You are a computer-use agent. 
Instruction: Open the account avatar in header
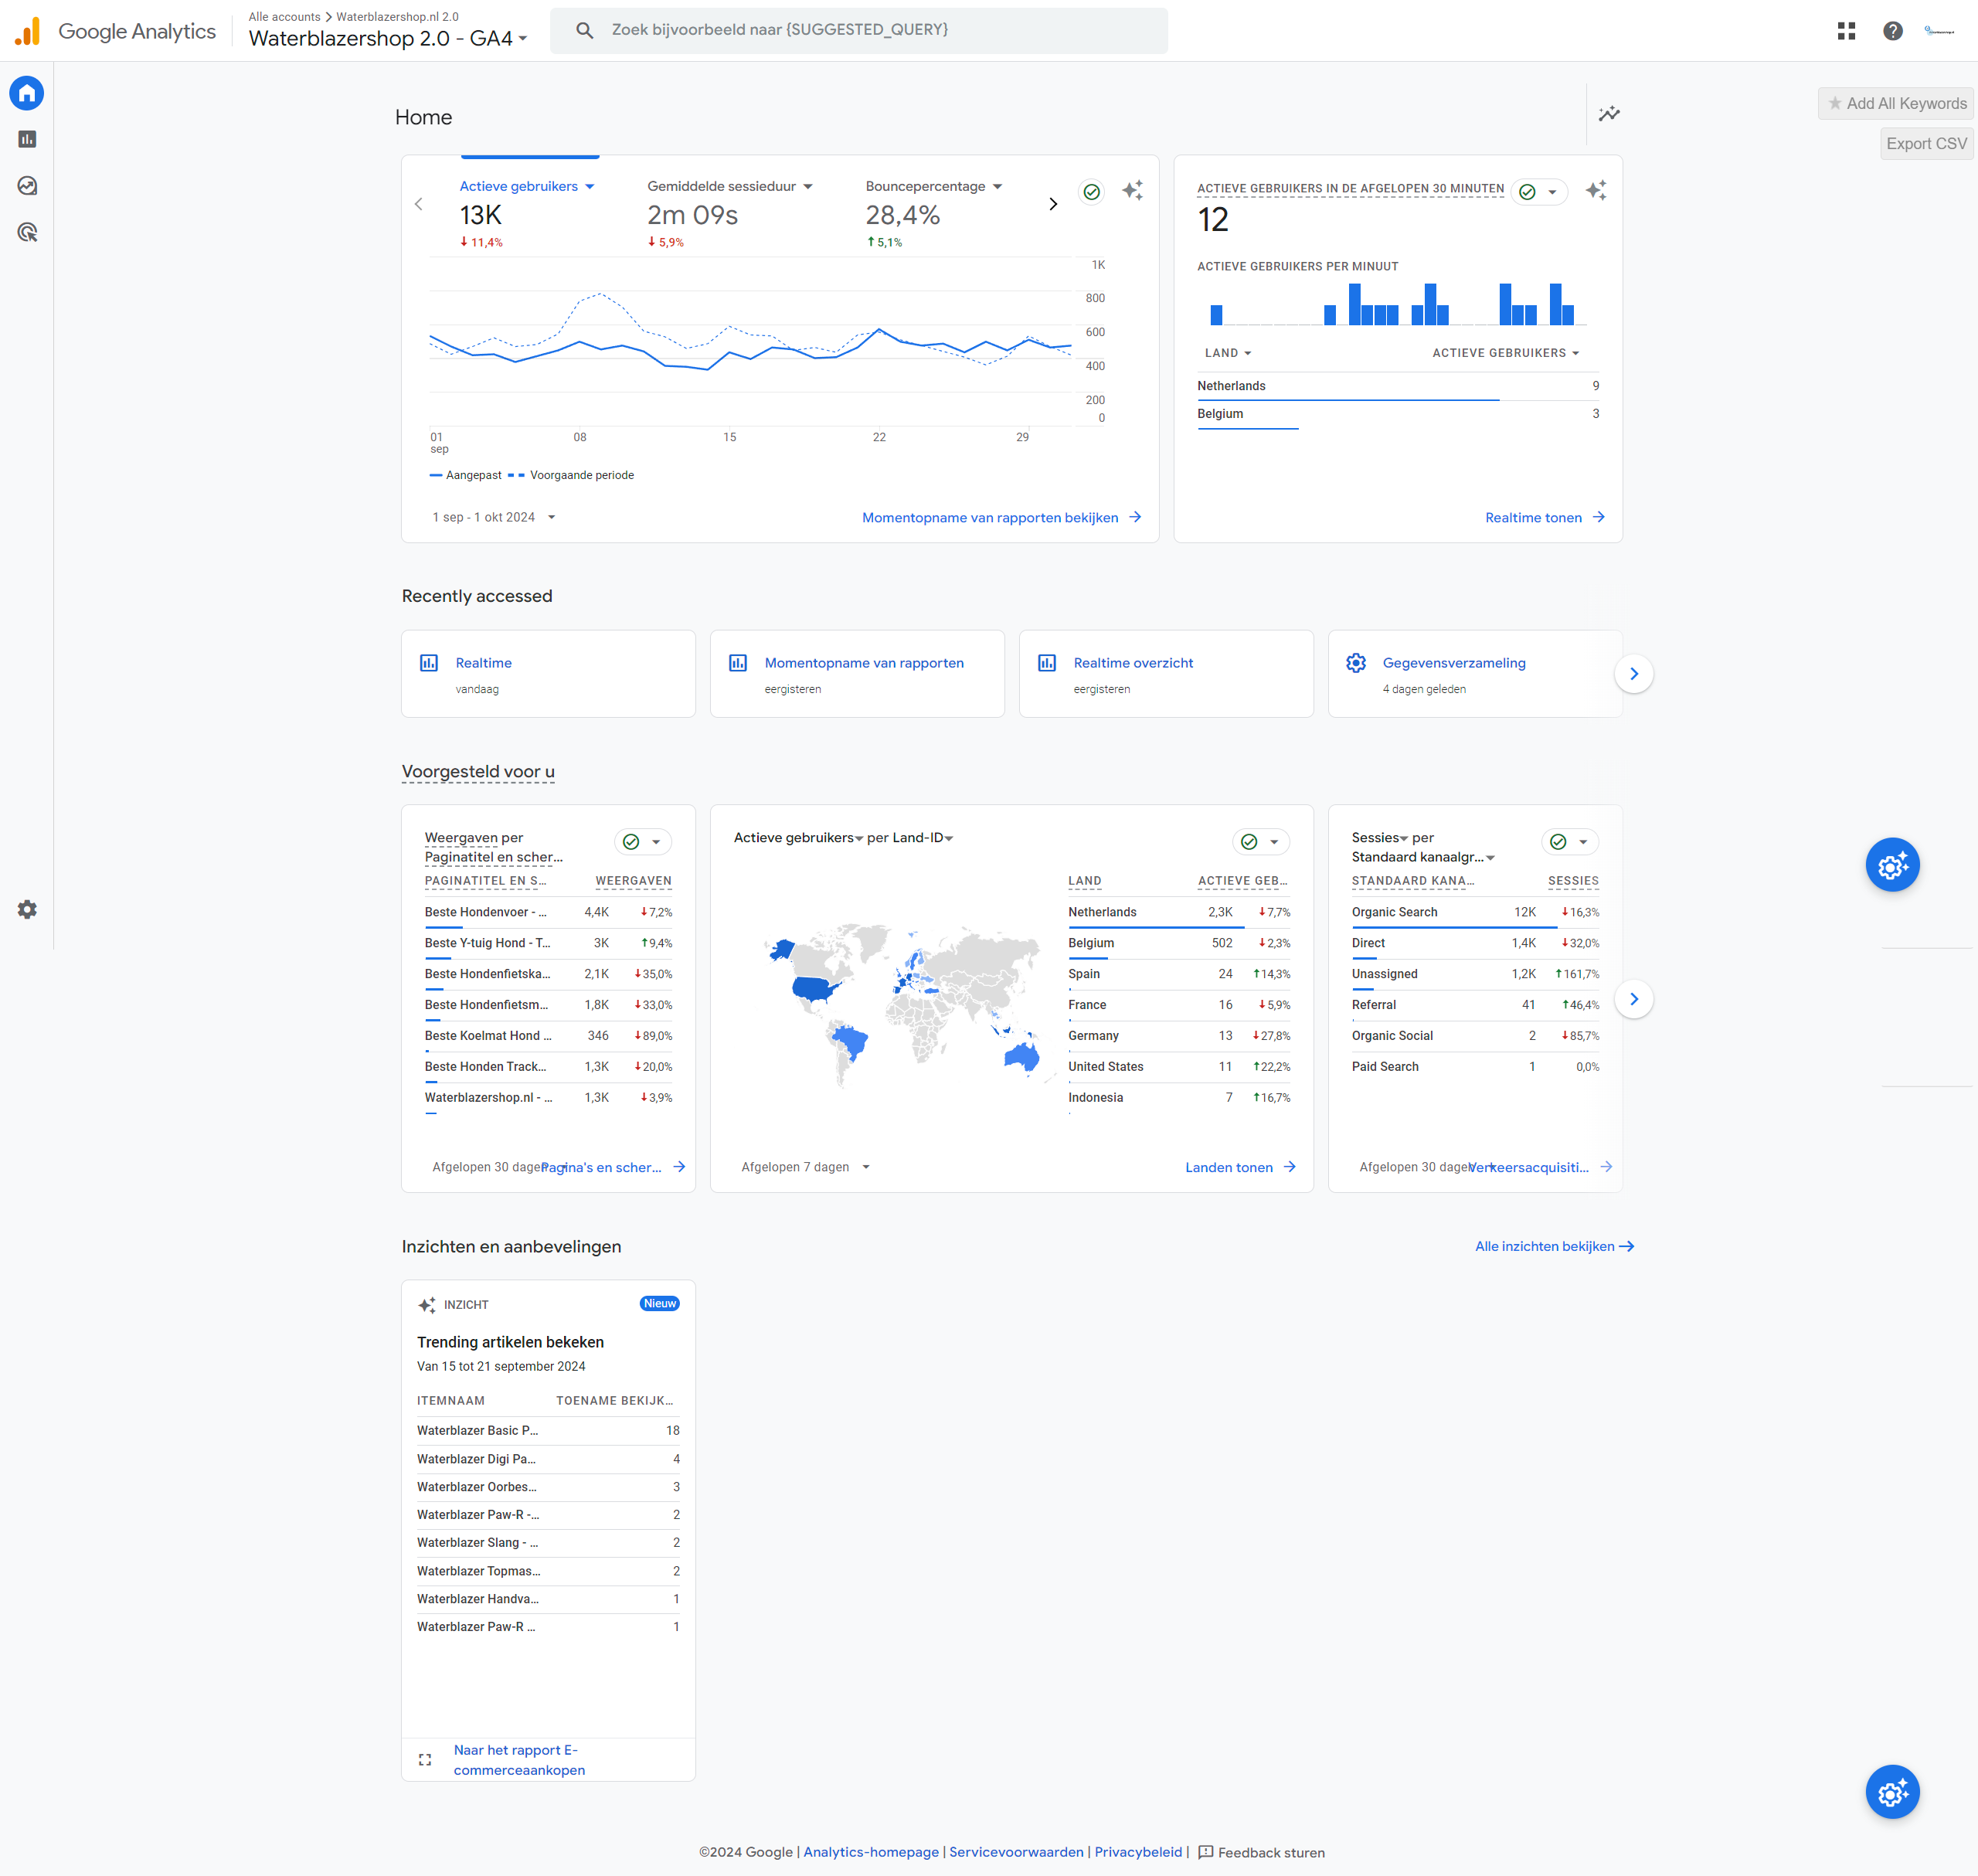(x=1939, y=31)
